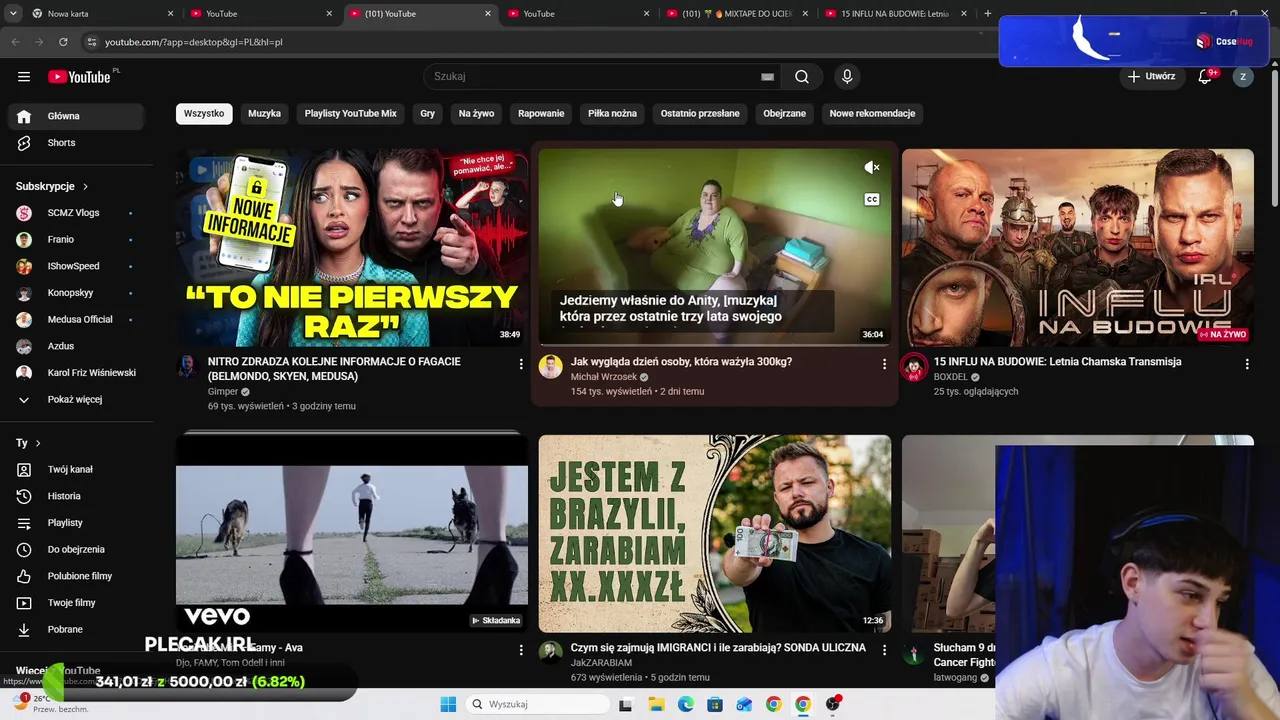Open options for the 15 INFLU NA BUDOWIE video
Viewport: 1280px width, 720px height.
coord(1247,364)
